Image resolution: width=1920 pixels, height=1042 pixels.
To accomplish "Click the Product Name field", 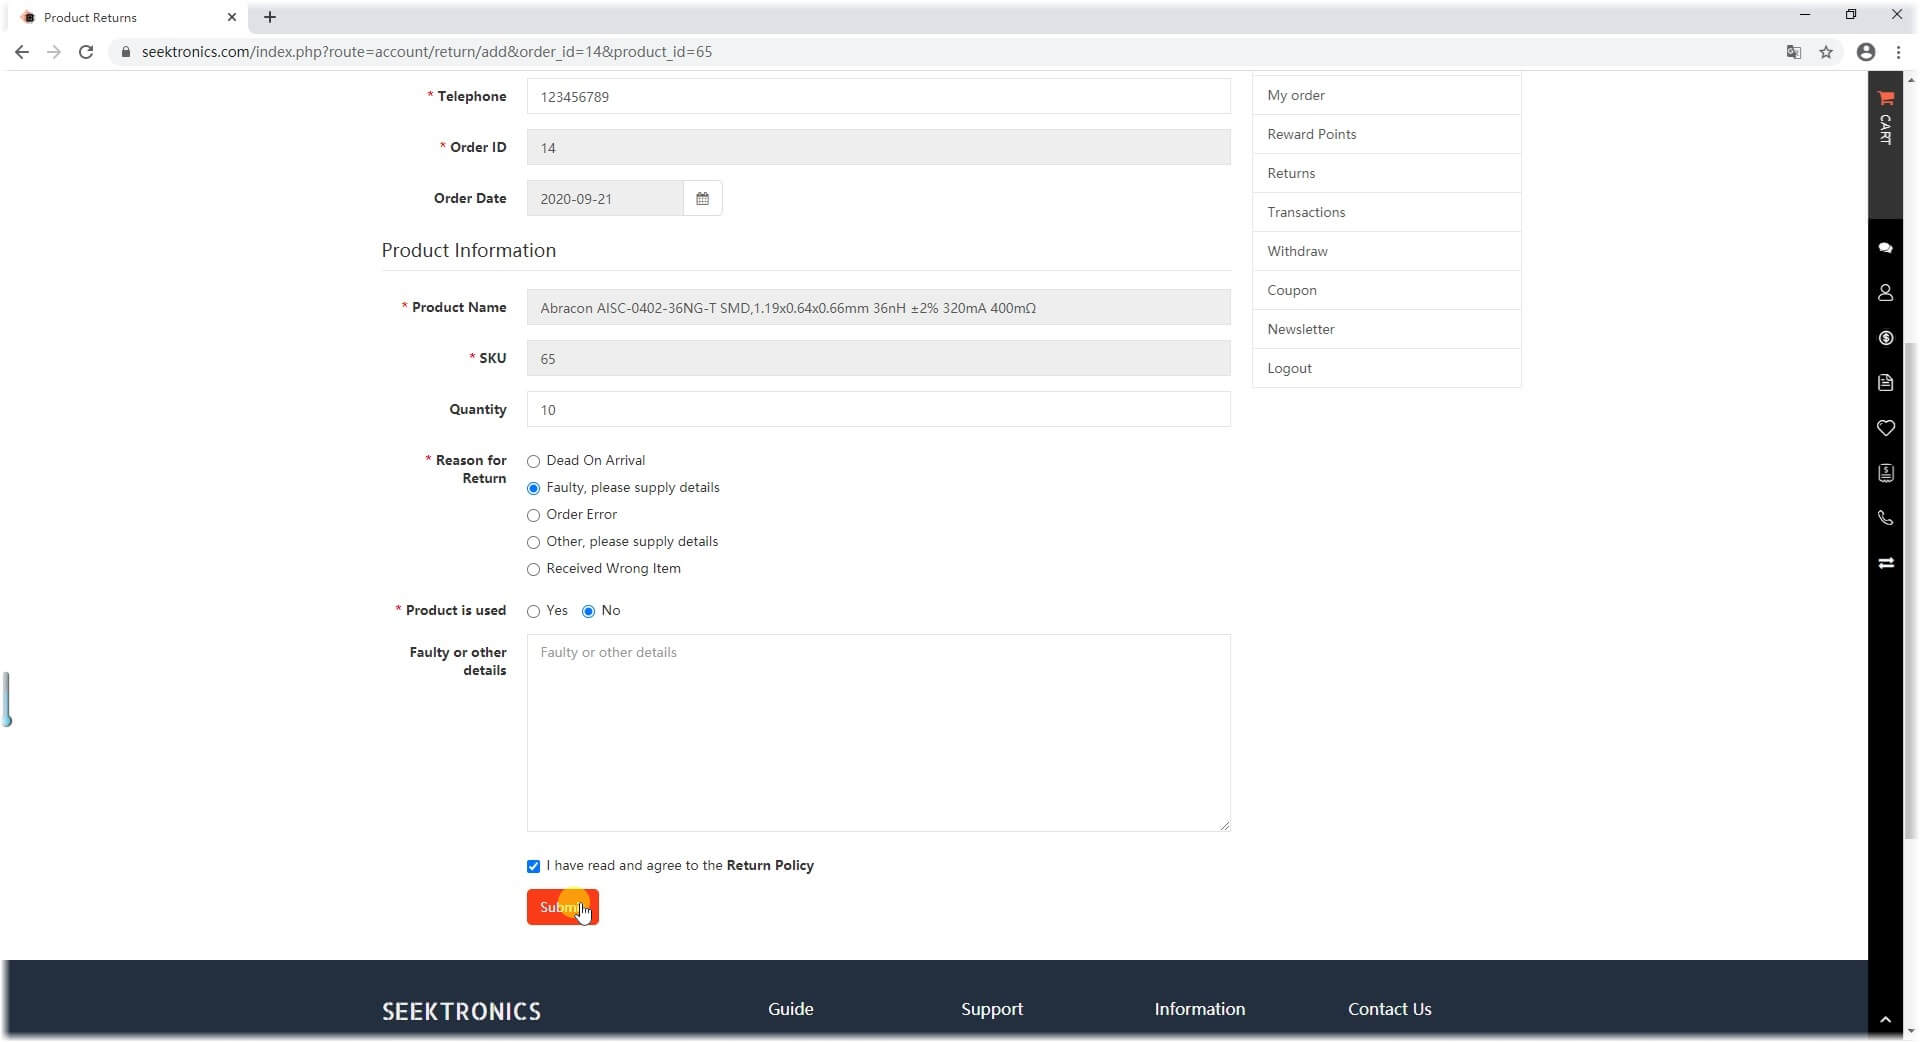I will click(878, 307).
